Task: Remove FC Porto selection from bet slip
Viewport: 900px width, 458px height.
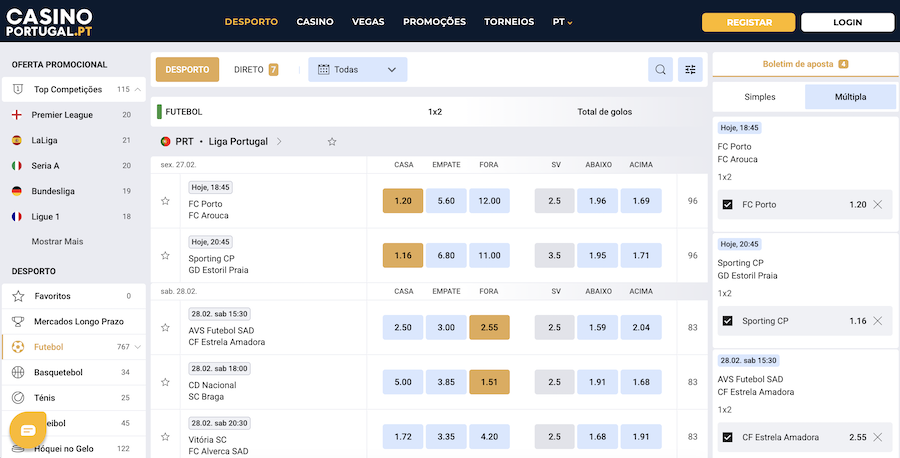Action: coord(878,204)
